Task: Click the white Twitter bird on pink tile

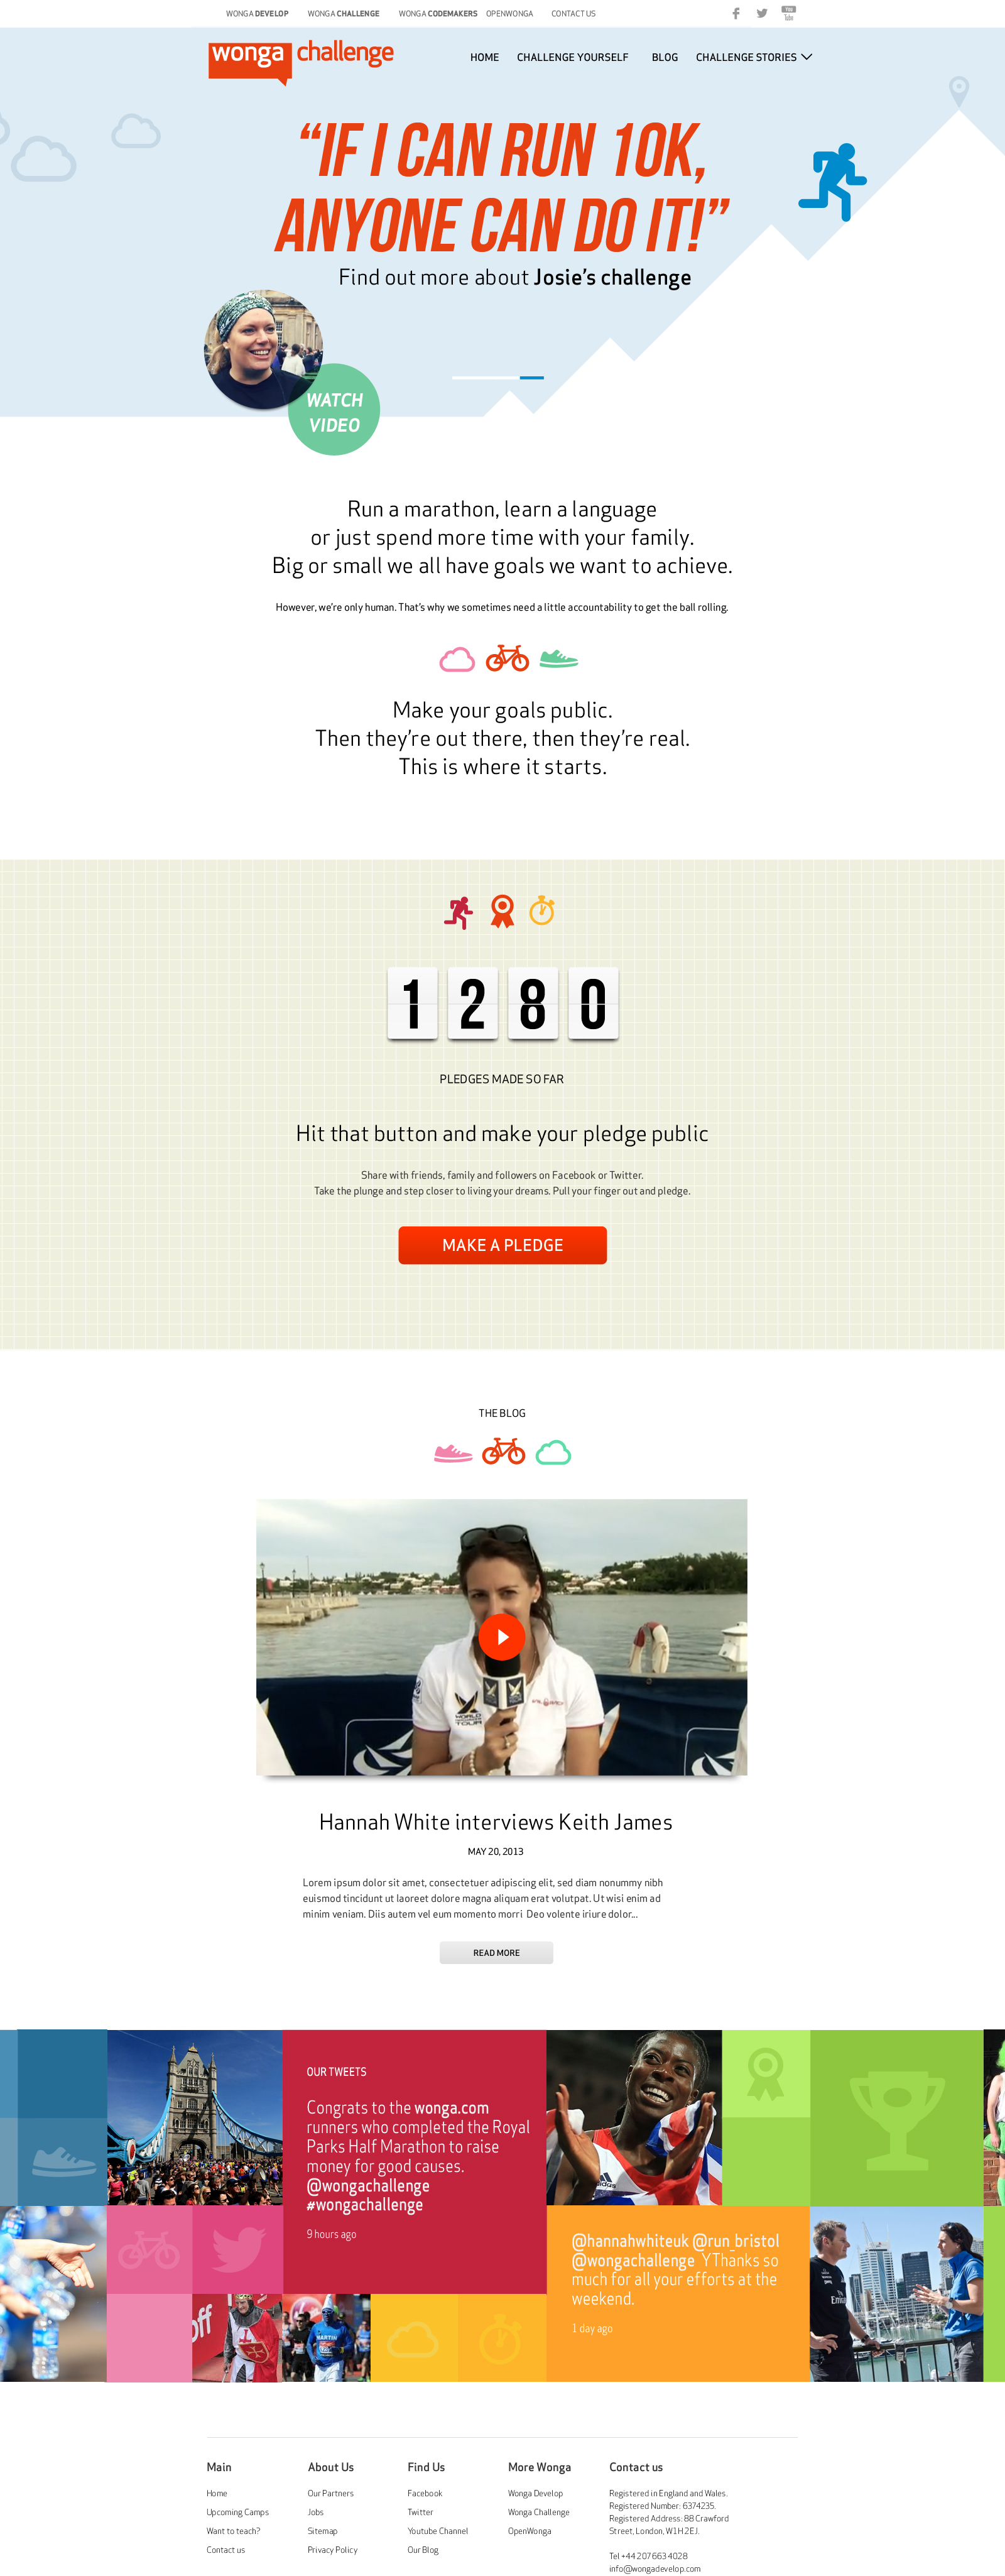Action: [238, 2249]
